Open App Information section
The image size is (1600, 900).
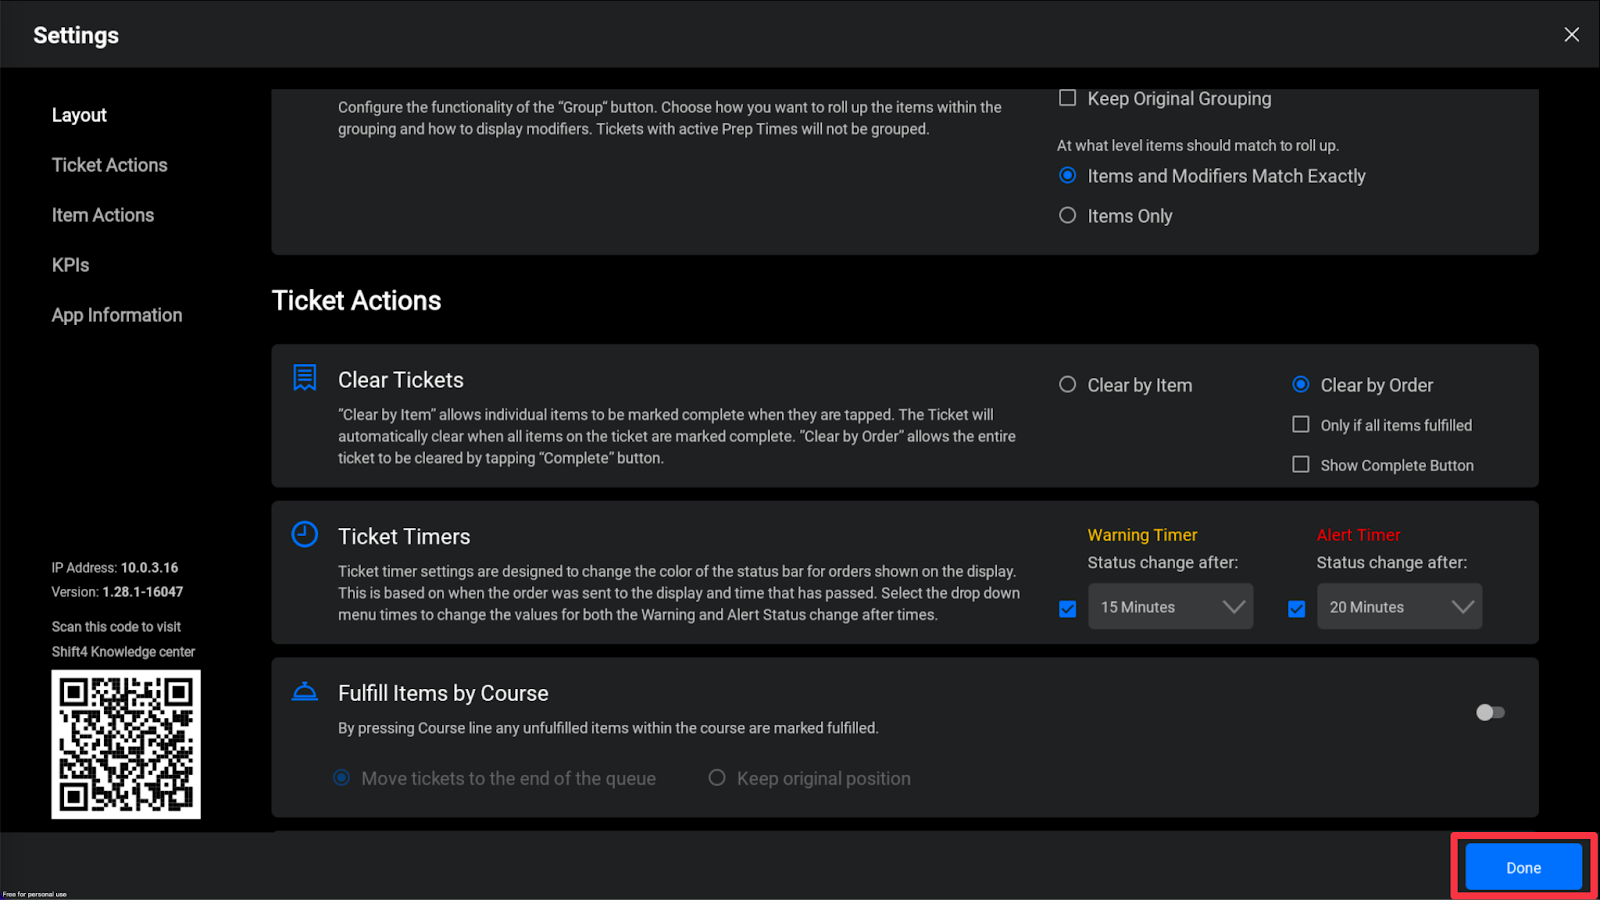tap(117, 315)
